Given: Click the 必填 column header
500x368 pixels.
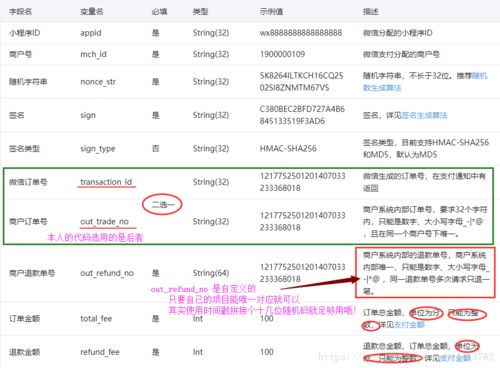Looking at the screenshot, I should coord(159,12).
